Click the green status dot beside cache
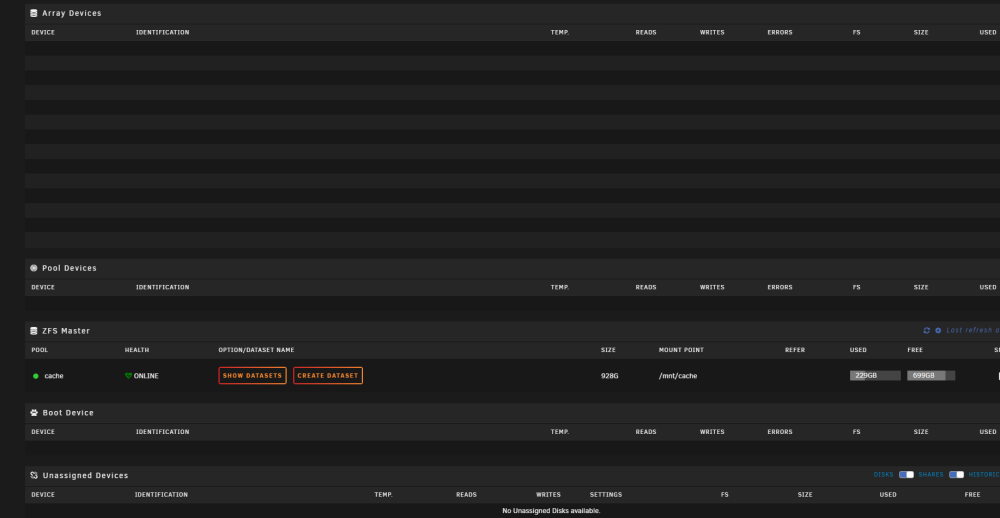 tap(36, 376)
